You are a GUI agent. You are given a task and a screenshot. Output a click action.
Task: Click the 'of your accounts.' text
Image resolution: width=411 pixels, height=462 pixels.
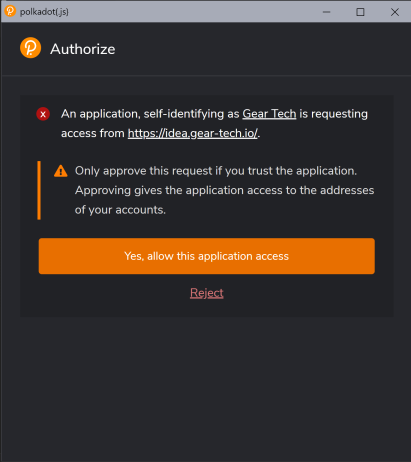[120, 210]
